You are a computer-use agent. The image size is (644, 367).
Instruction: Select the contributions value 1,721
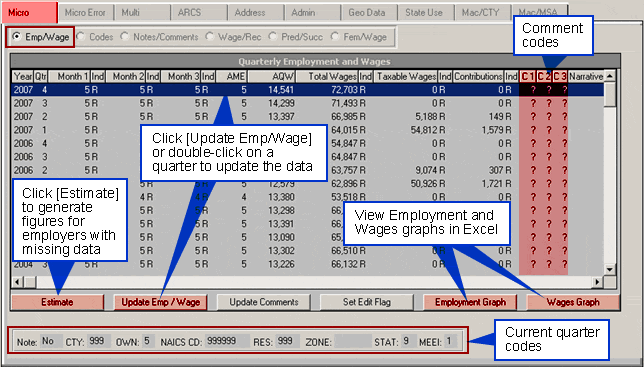[x=492, y=184]
